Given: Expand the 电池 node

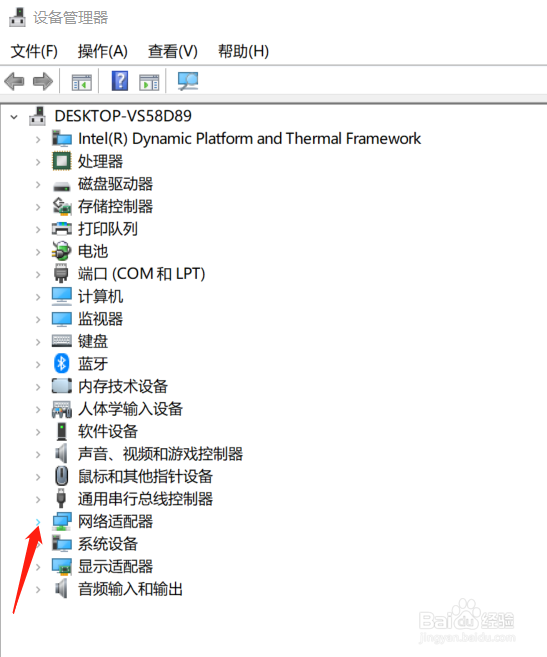Looking at the screenshot, I should (38, 252).
